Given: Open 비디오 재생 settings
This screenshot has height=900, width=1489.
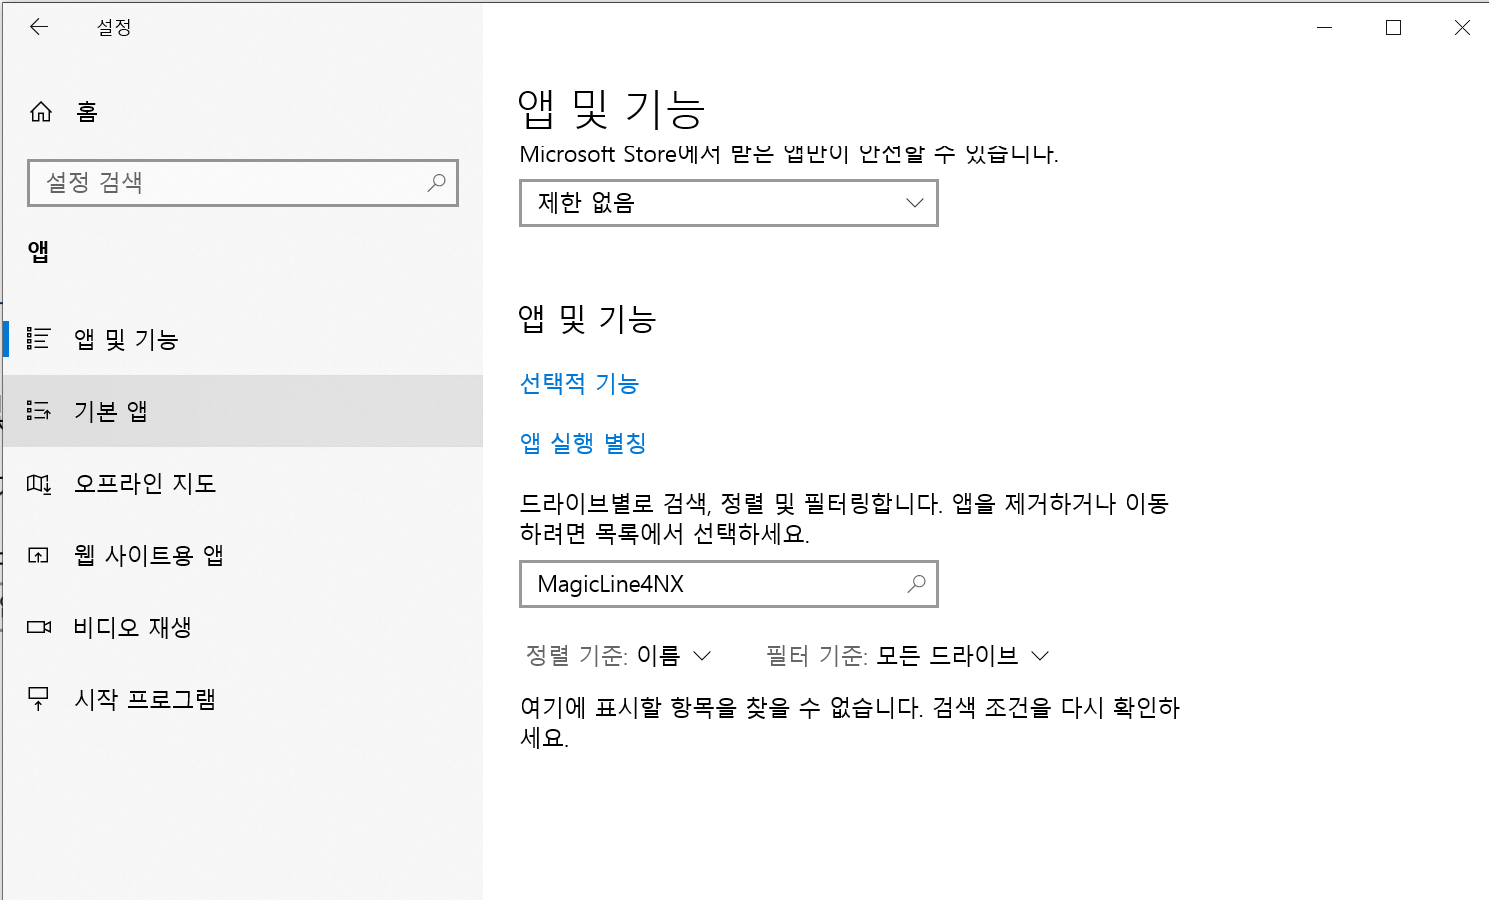Looking at the screenshot, I should (130, 627).
